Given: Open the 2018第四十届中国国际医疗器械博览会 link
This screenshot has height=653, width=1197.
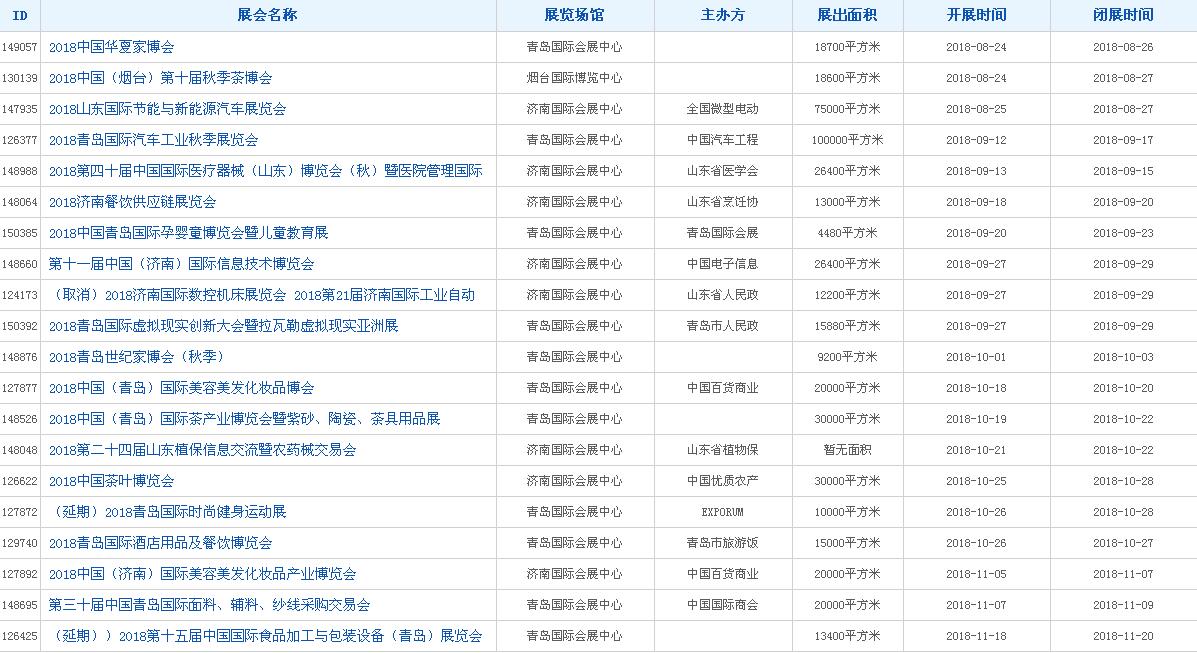Looking at the screenshot, I should pyautogui.click(x=266, y=171).
